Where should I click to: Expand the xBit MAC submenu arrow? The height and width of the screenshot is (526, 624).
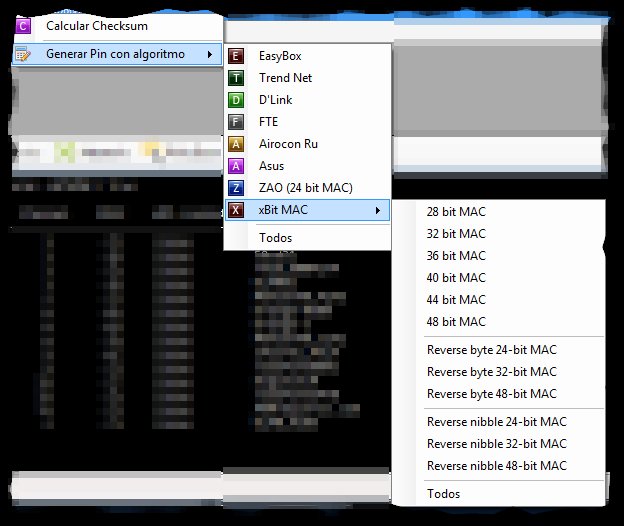pos(378,210)
